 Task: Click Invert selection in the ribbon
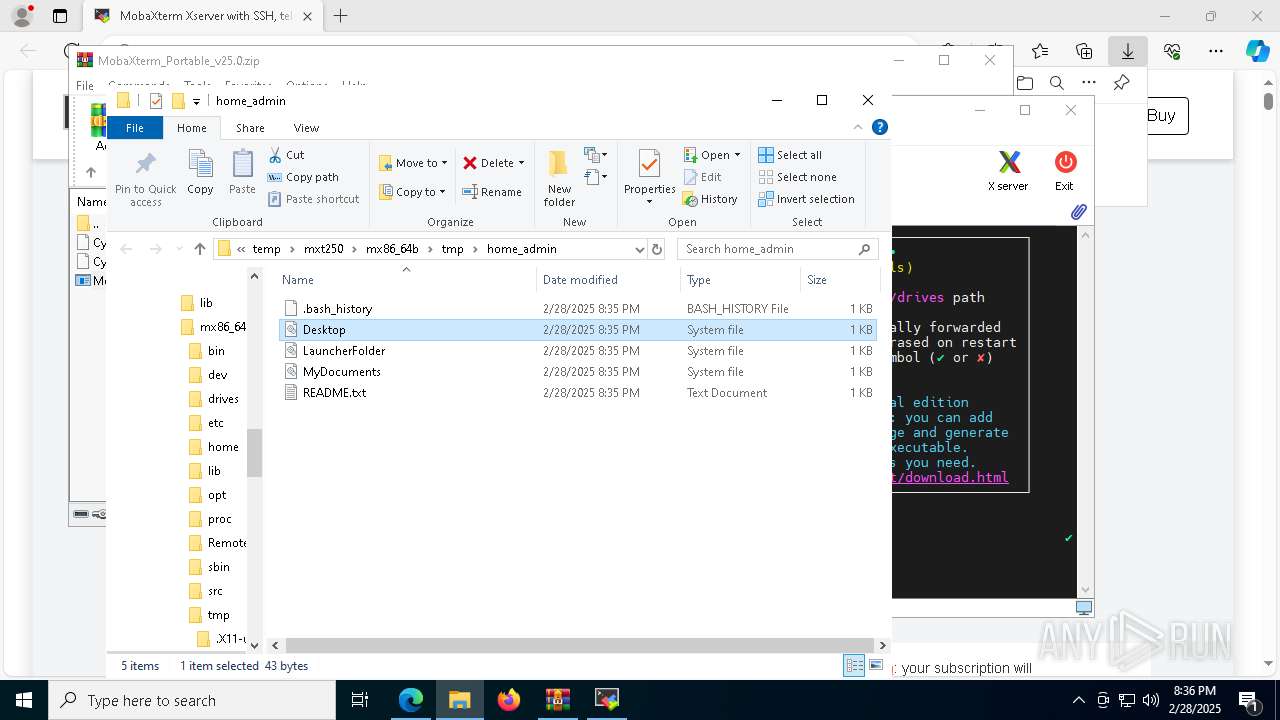pyautogui.click(x=806, y=199)
